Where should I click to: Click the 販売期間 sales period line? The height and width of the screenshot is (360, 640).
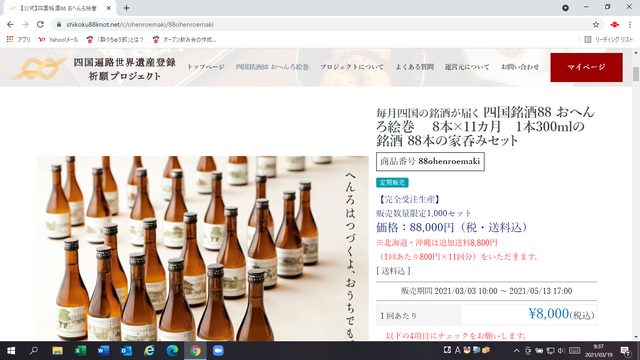487,291
